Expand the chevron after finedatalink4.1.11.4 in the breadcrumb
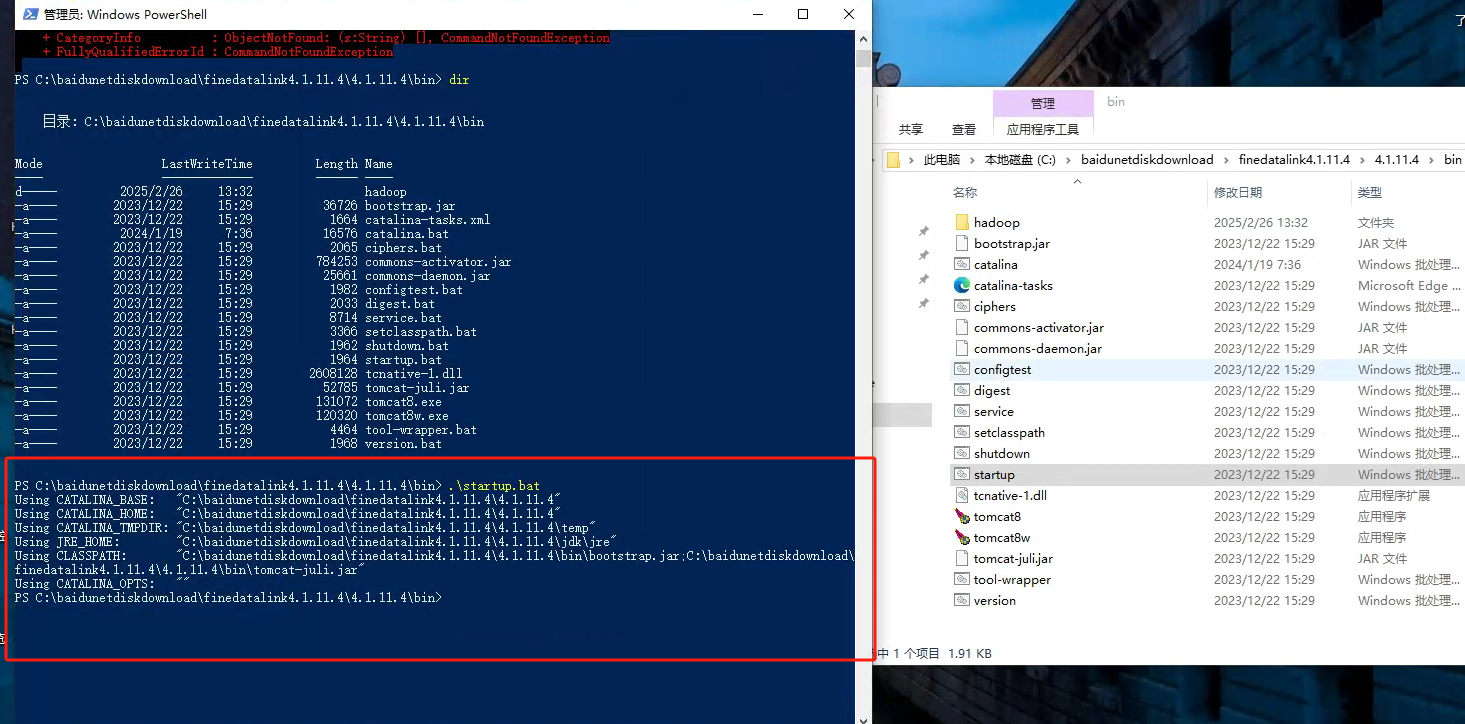 pyautogui.click(x=1363, y=160)
